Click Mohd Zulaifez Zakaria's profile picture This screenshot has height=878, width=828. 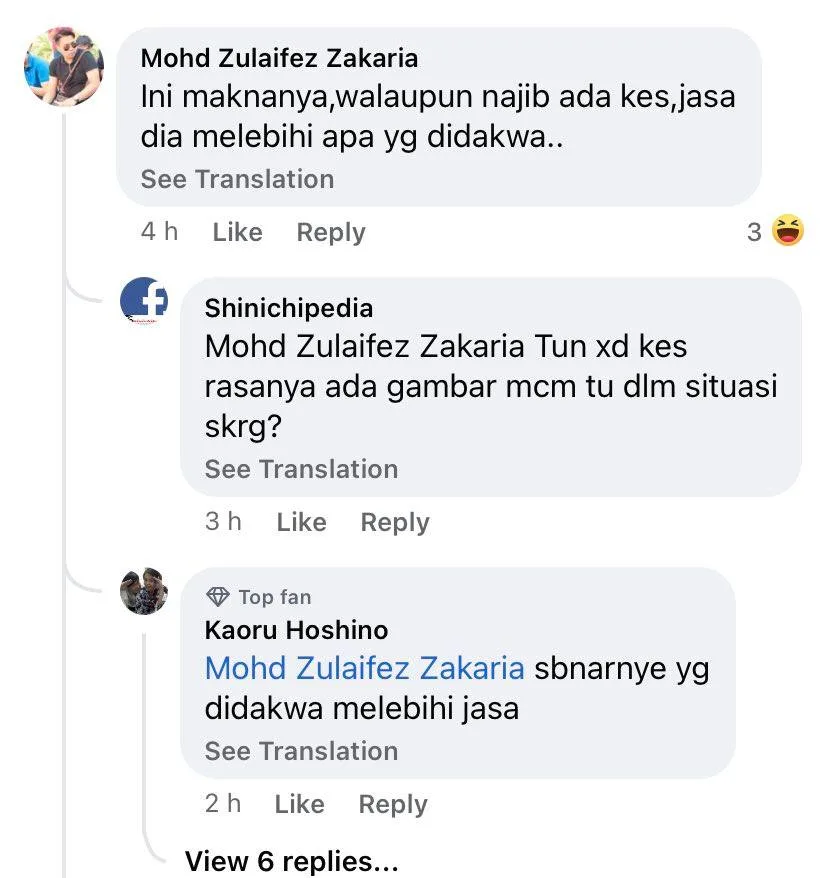pos(63,67)
